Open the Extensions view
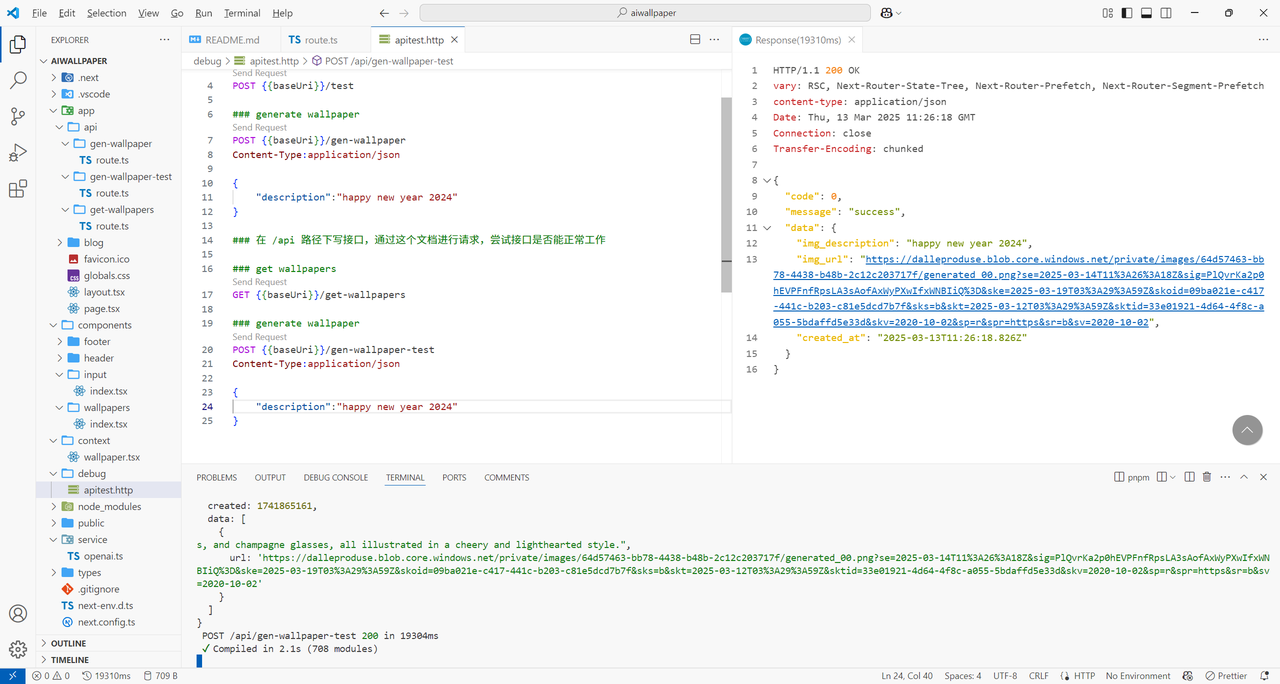1280x684 pixels. pyautogui.click(x=18, y=189)
